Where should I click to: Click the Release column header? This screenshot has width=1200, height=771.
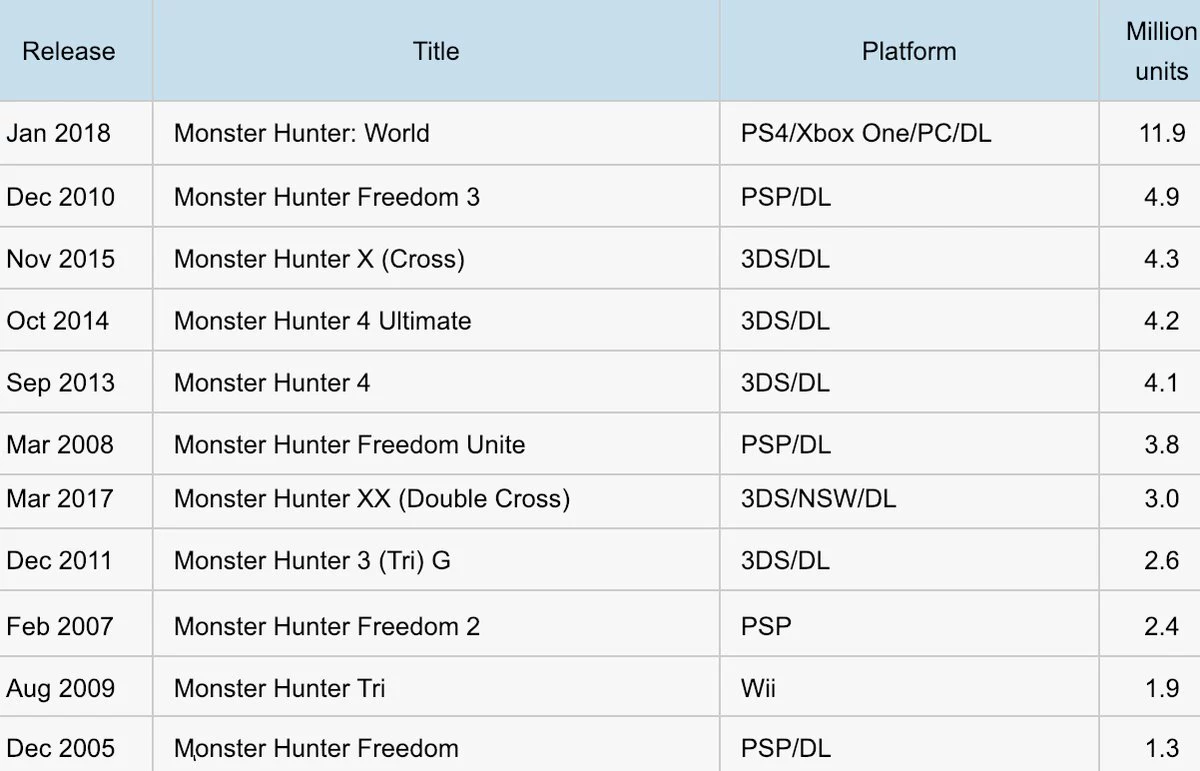pos(69,51)
